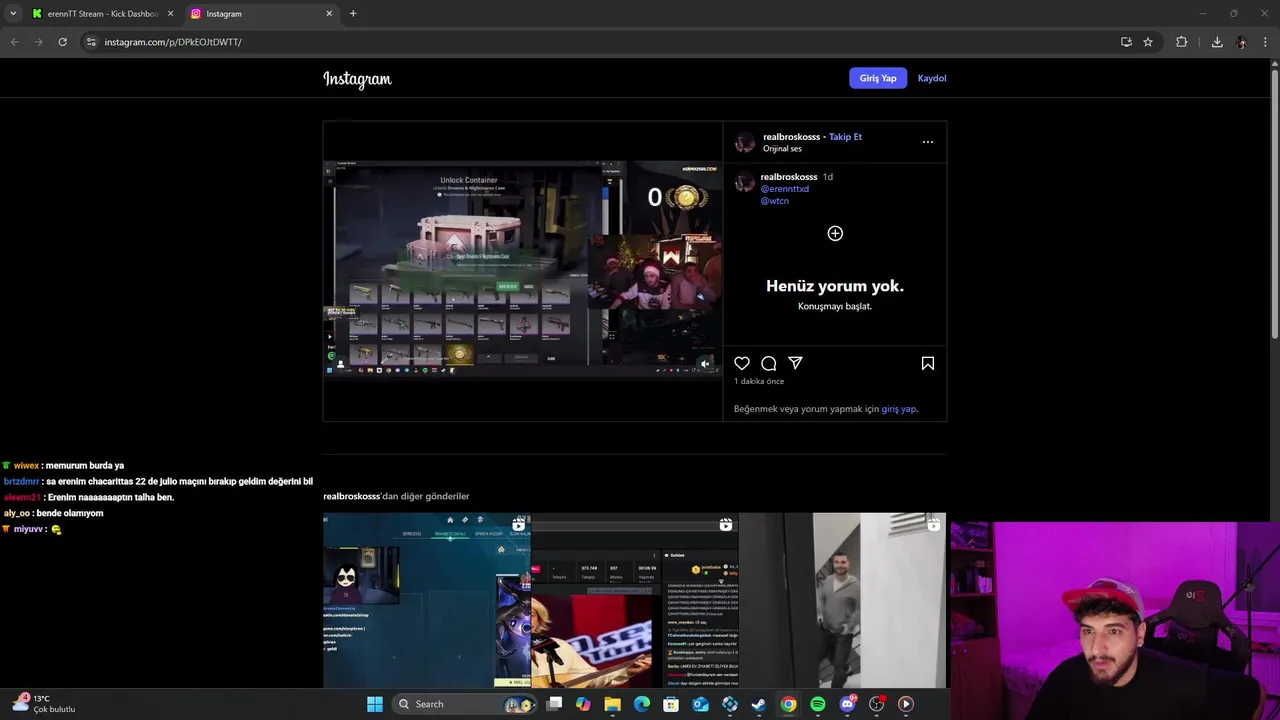Screen dimensions: 1280x720
Task: Open Steam from the taskbar
Action: point(759,704)
